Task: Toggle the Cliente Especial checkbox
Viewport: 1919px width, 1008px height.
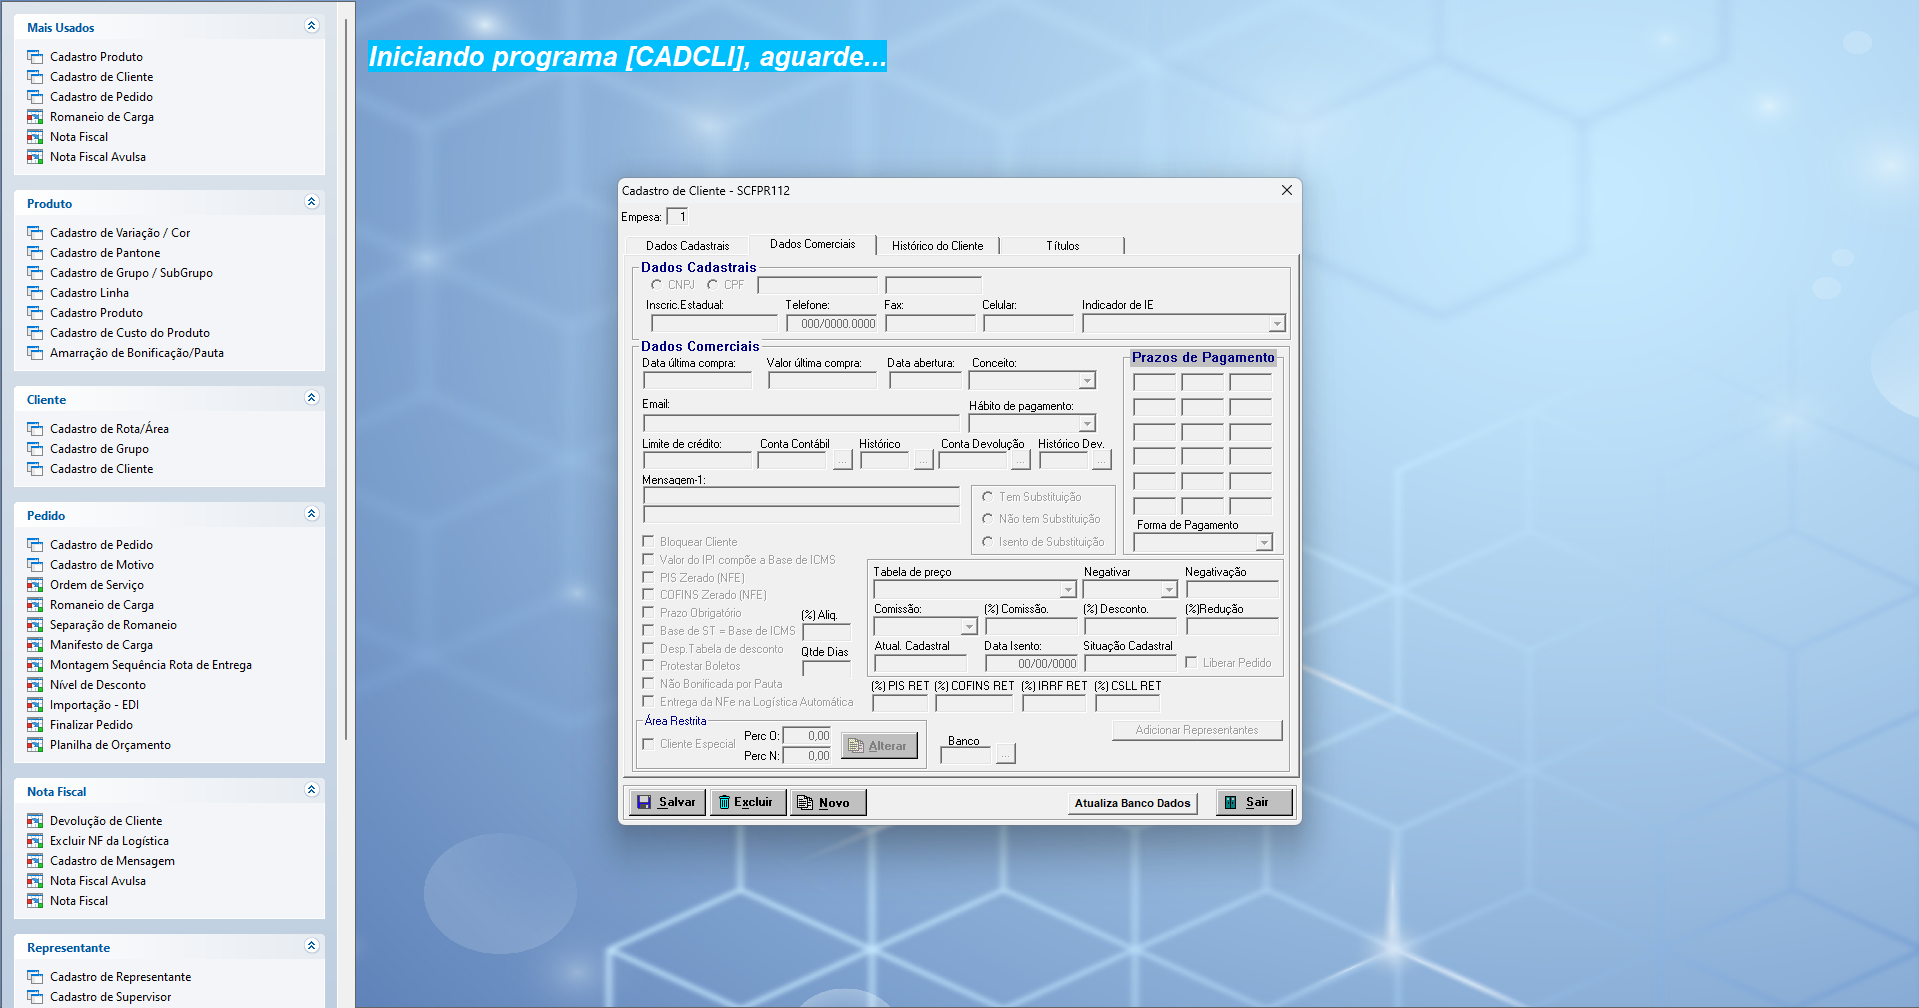Action: 648,744
